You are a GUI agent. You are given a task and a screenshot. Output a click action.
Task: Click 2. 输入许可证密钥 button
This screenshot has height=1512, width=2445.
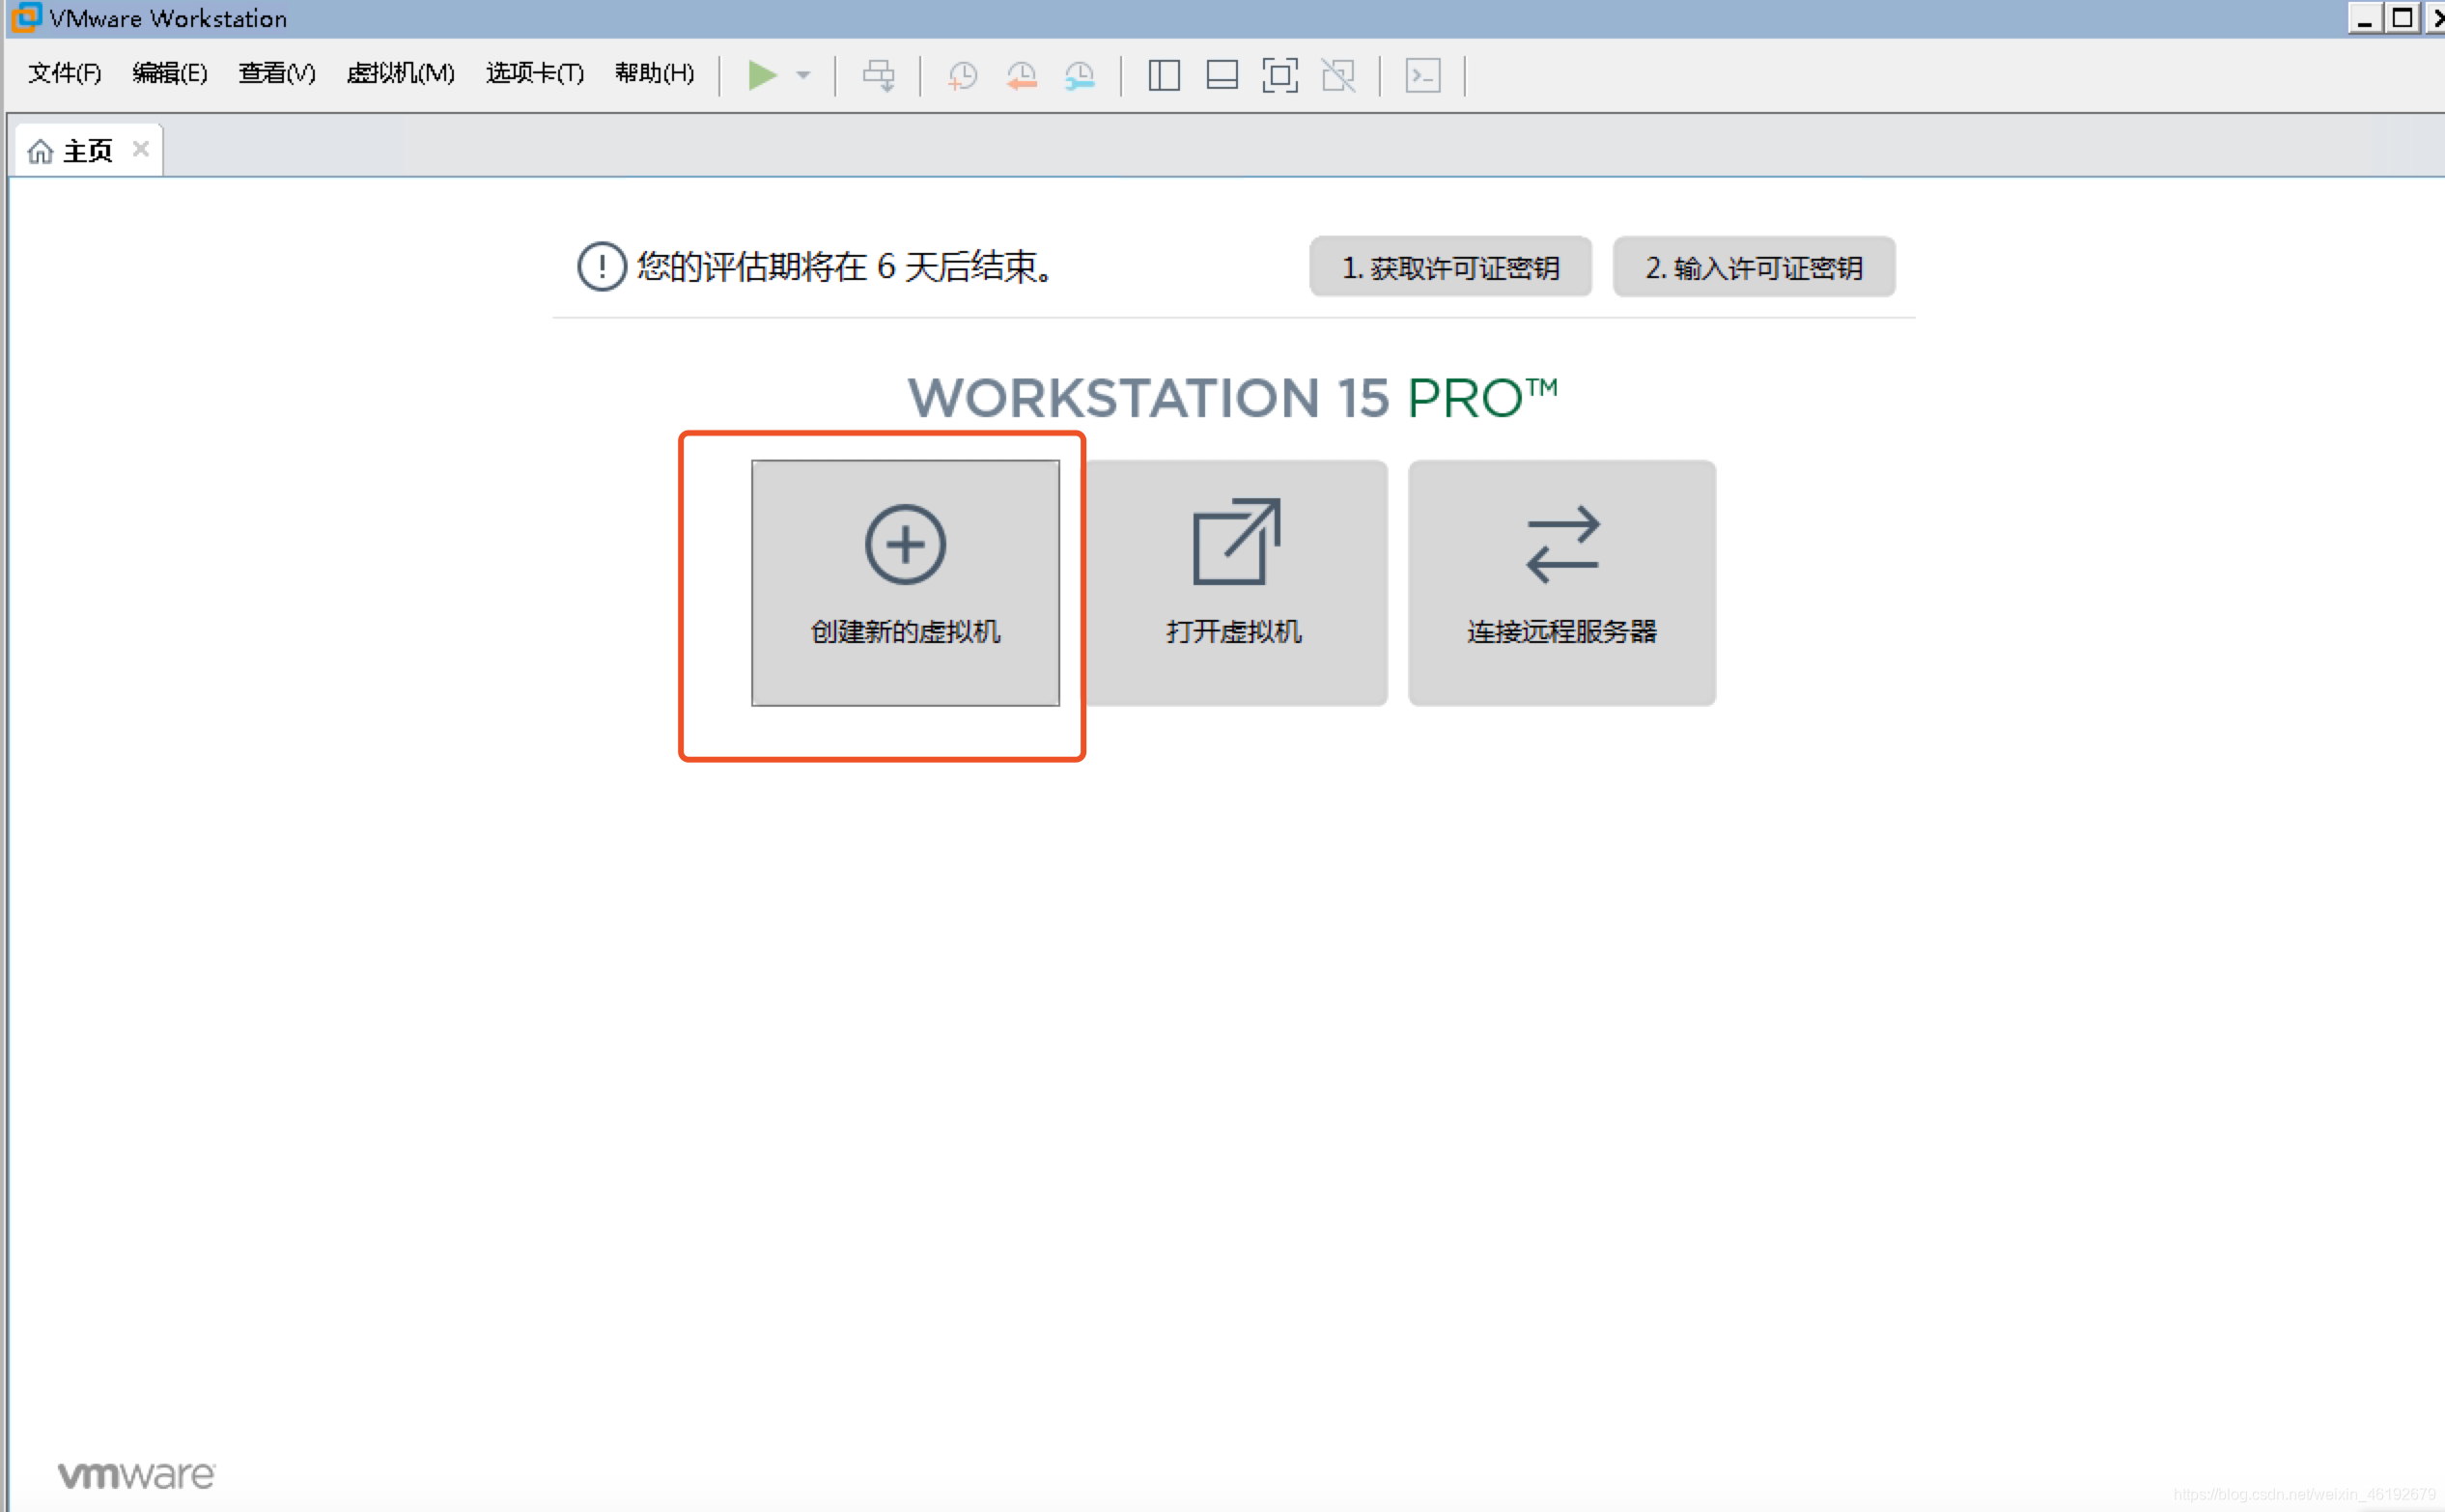pos(1754,267)
